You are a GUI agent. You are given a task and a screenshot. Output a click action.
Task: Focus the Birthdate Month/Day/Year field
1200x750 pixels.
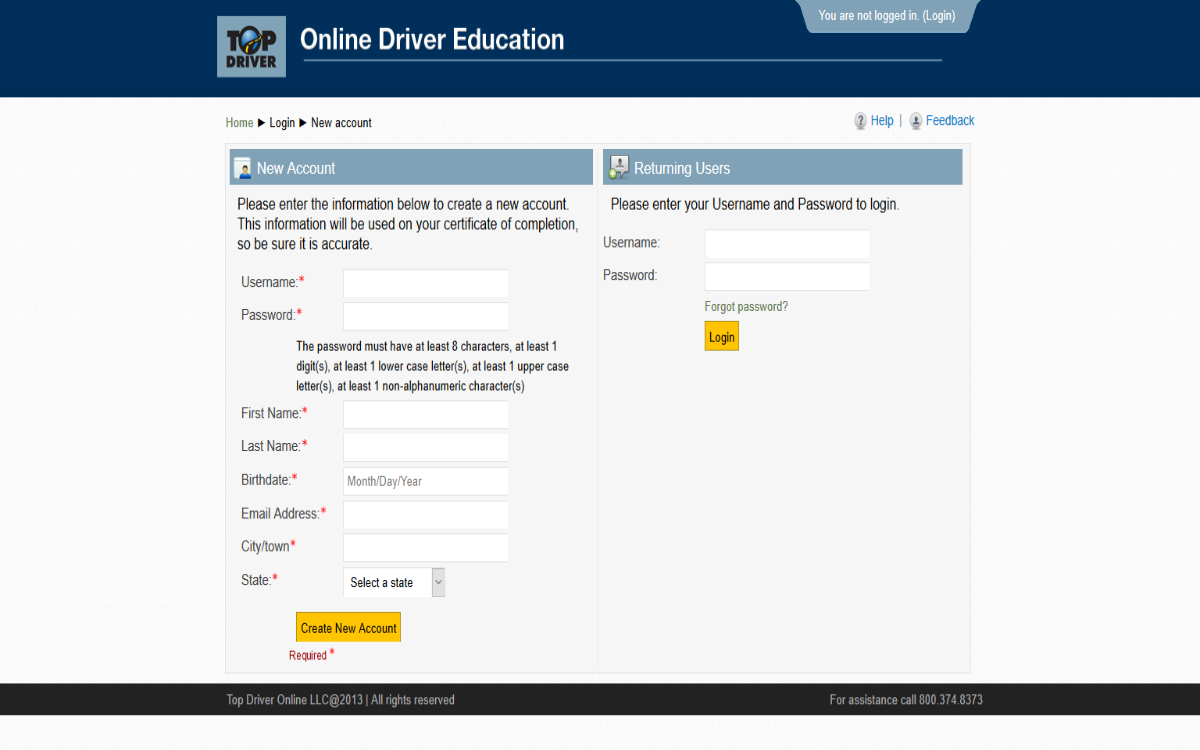(x=426, y=481)
